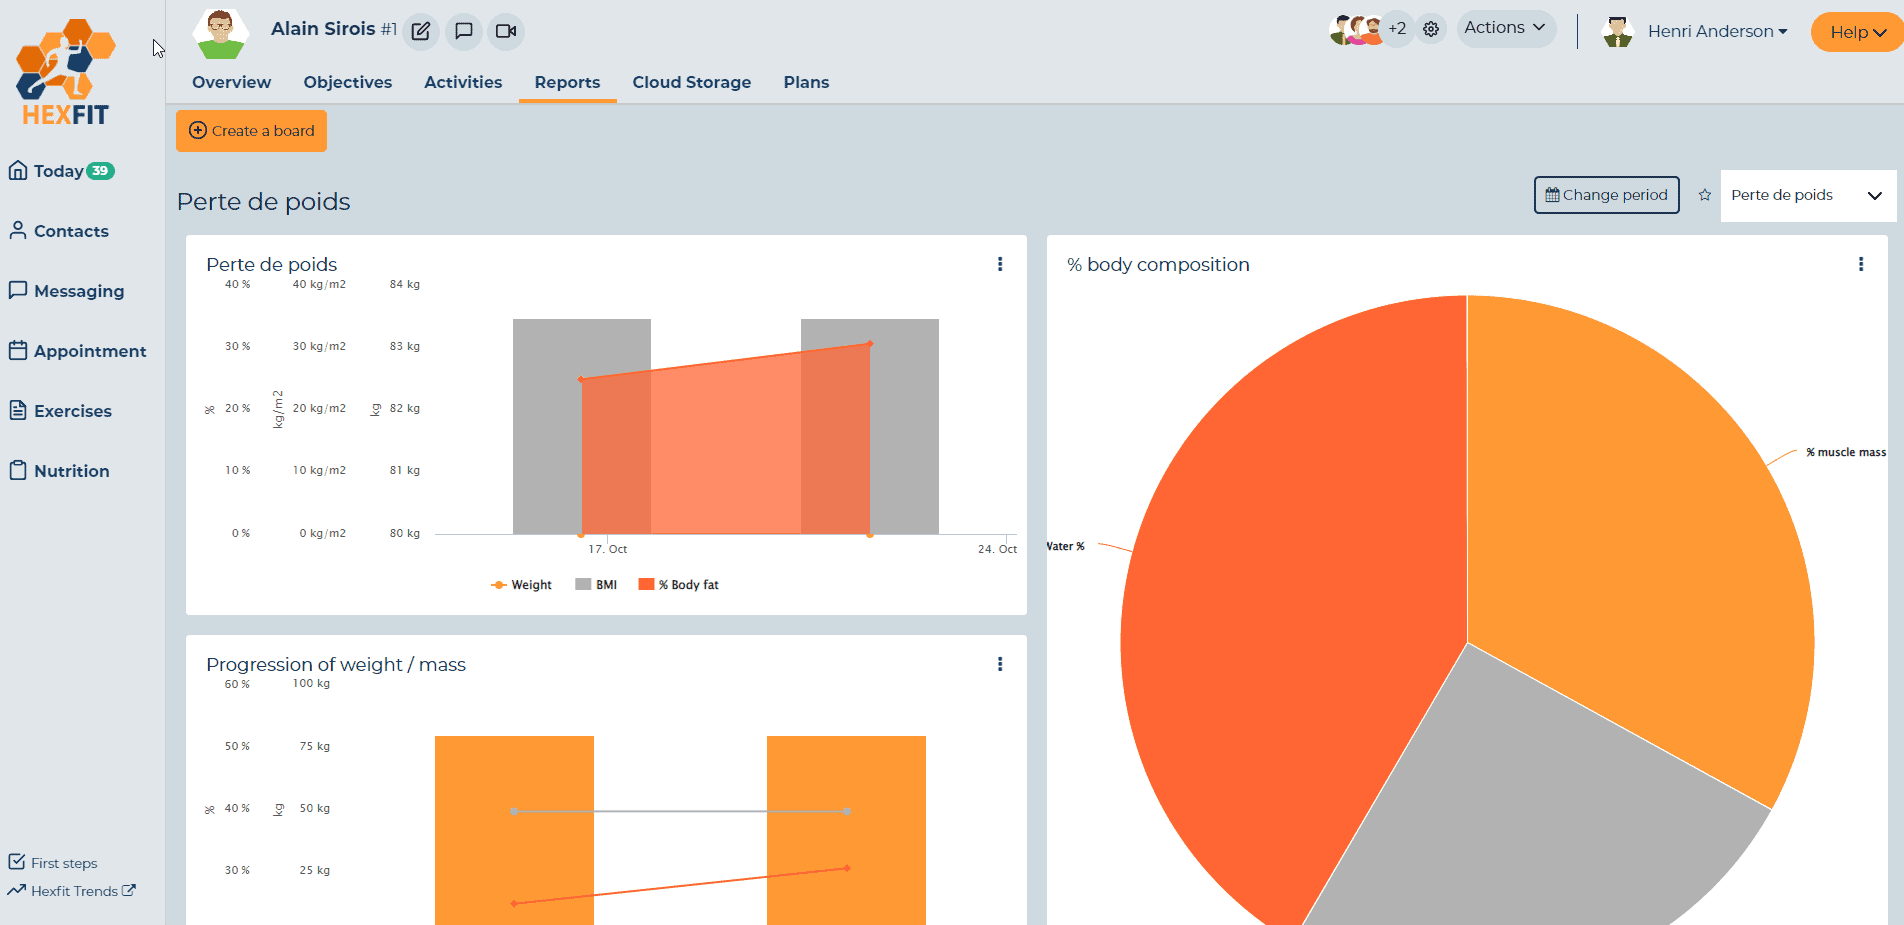Switch to the Objectives tab

(347, 82)
